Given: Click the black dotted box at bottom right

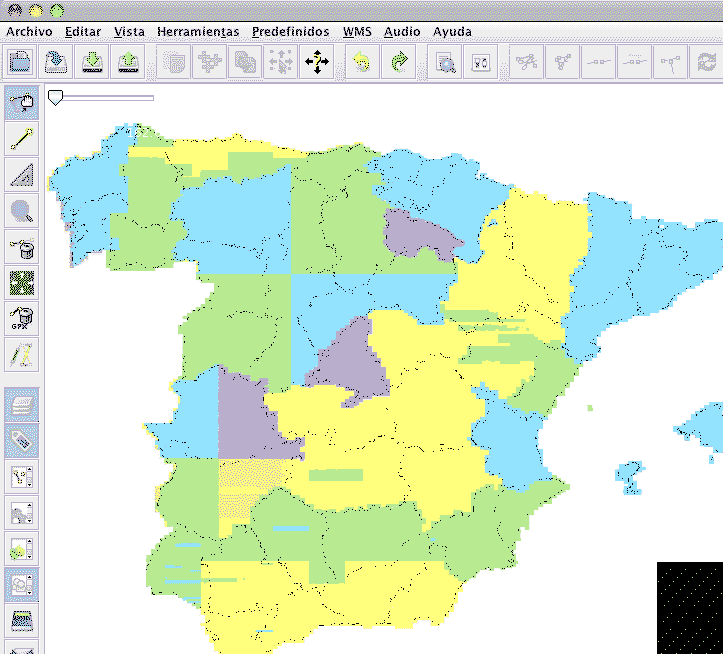Looking at the screenshot, I should pos(690,608).
